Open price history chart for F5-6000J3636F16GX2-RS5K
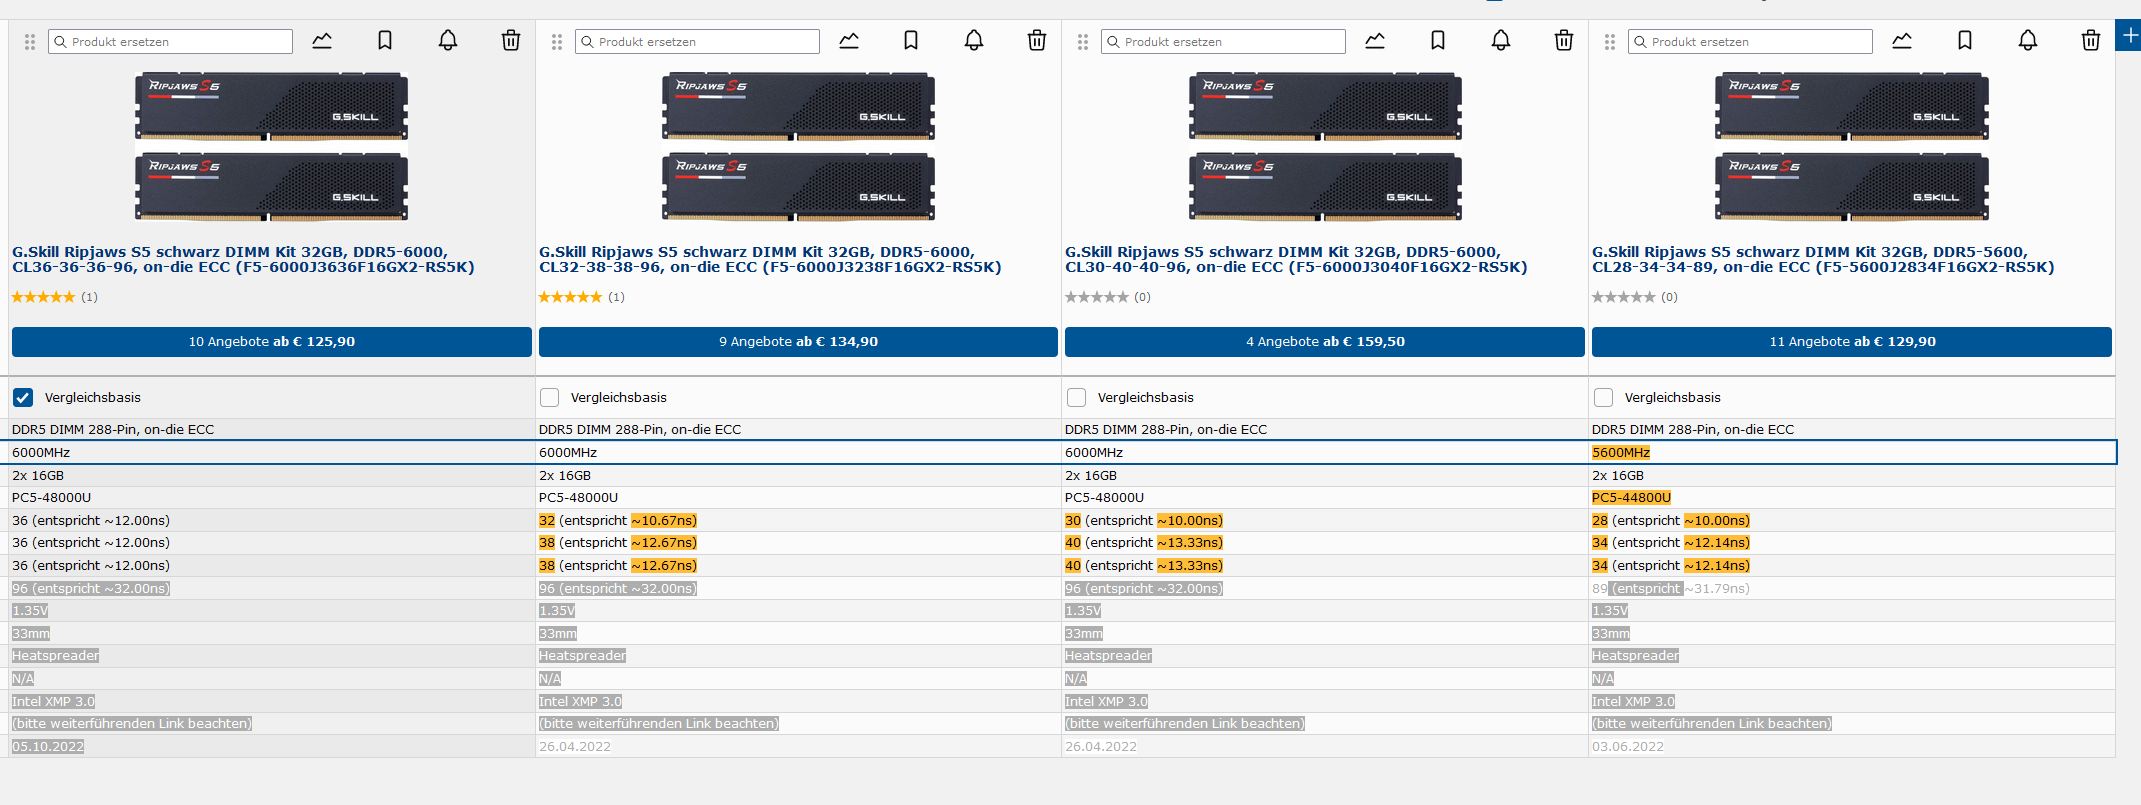The width and height of the screenshot is (2141, 805). click(x=322, y=41)
